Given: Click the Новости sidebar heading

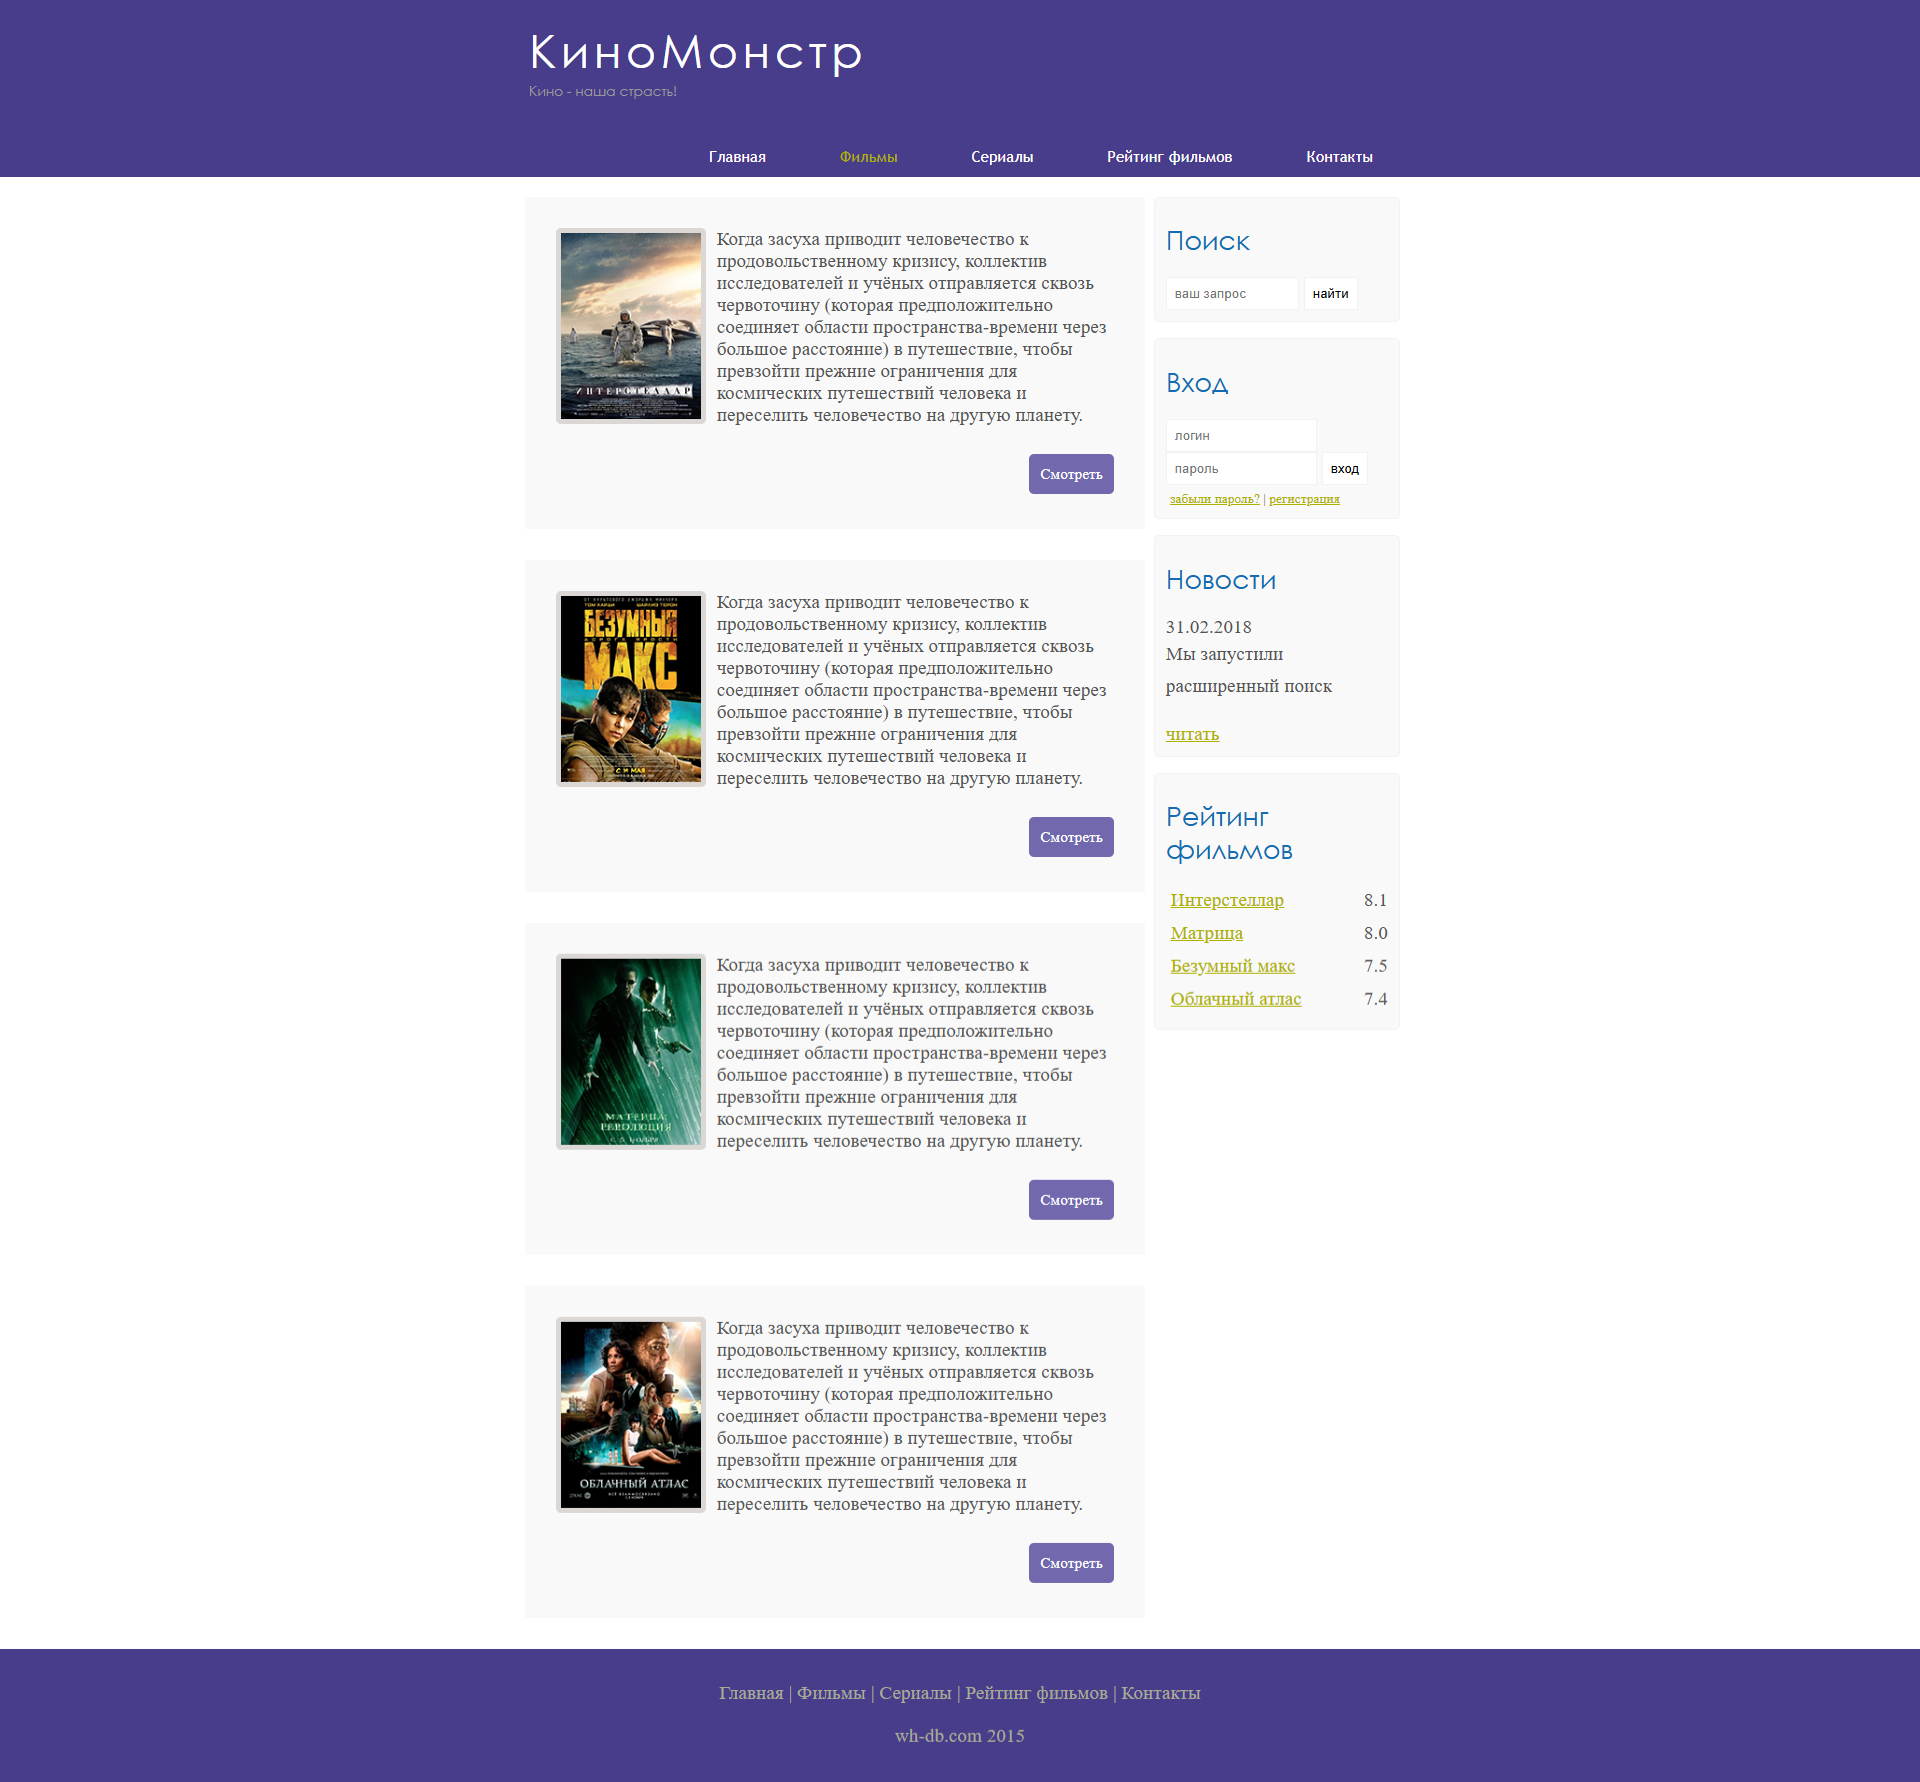Looking at the screenshot, I should [1221, 580].
